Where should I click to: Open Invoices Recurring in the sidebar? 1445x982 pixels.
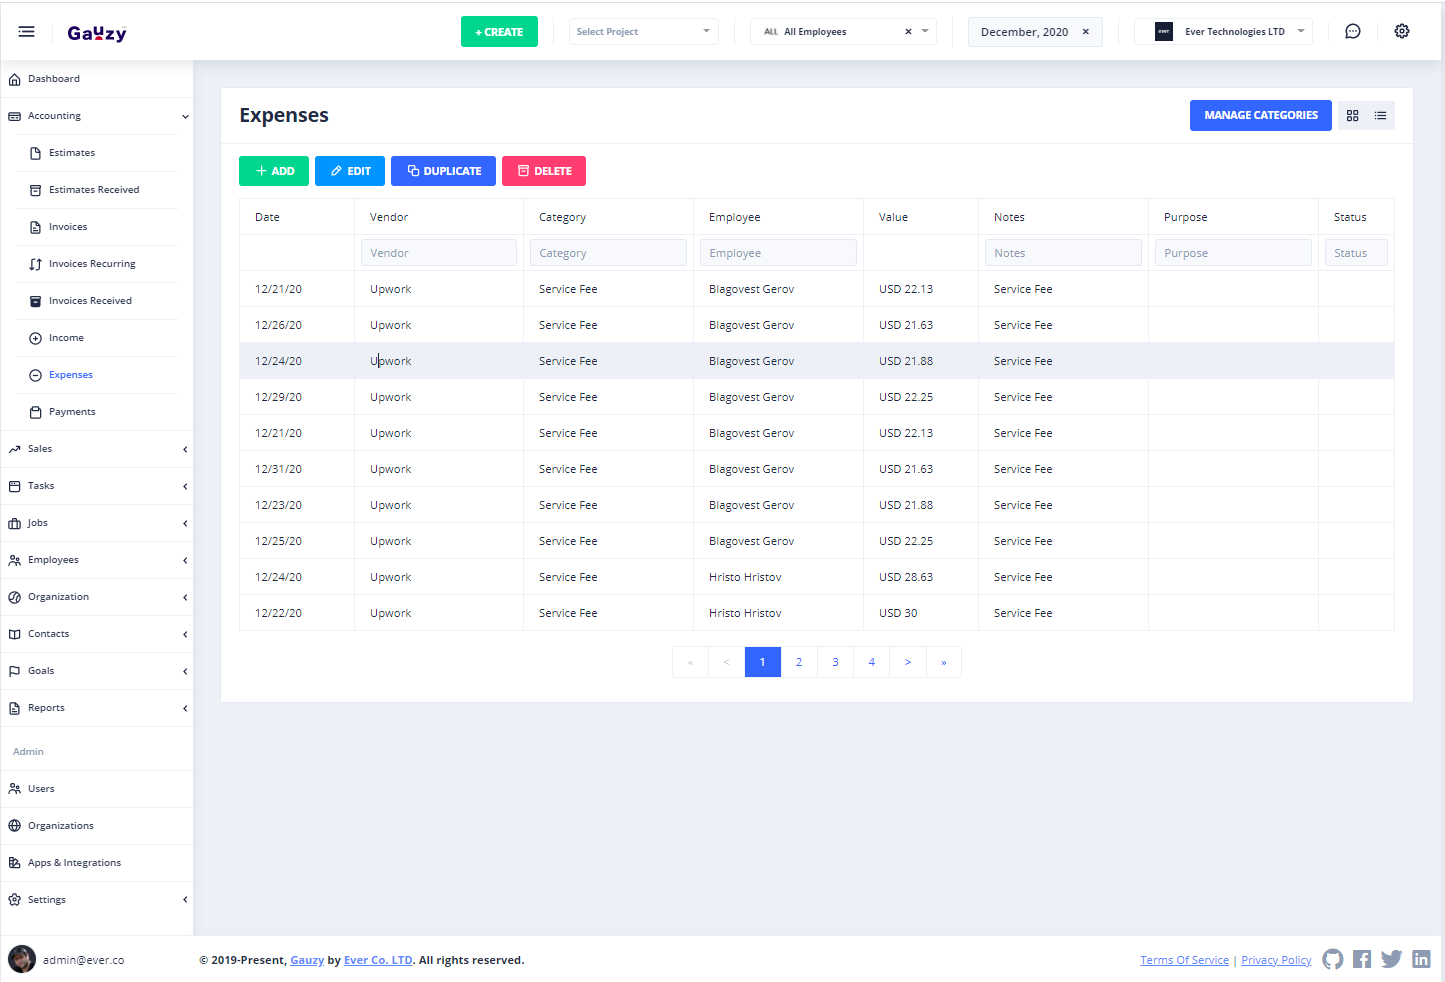click(x=92, y=264)
